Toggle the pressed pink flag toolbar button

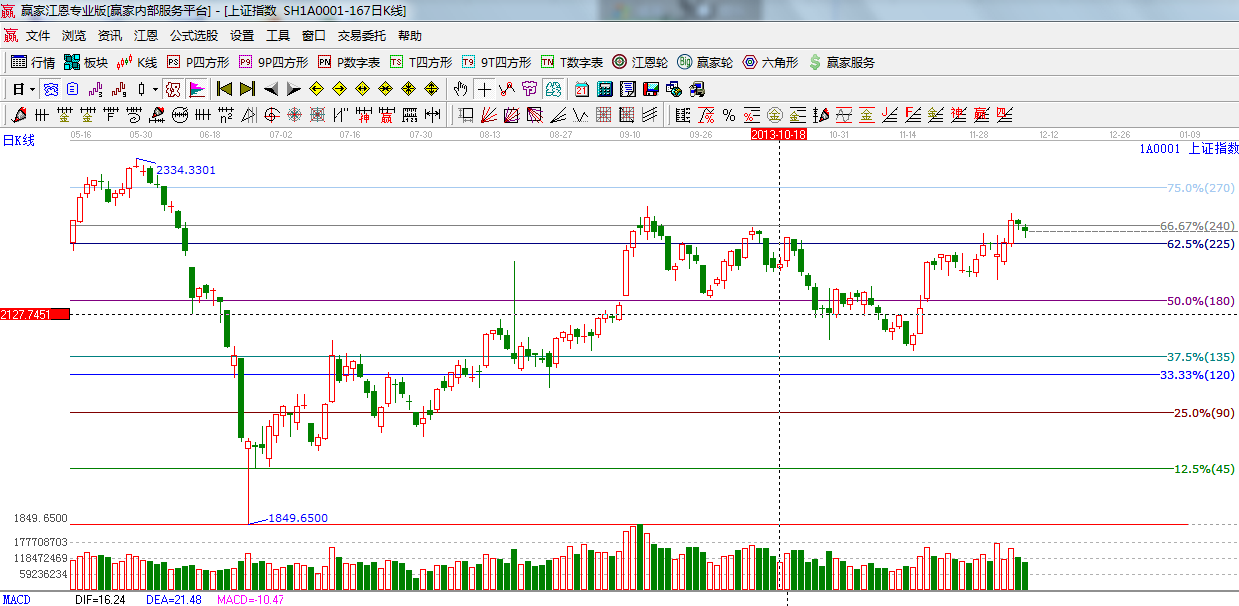196,89
